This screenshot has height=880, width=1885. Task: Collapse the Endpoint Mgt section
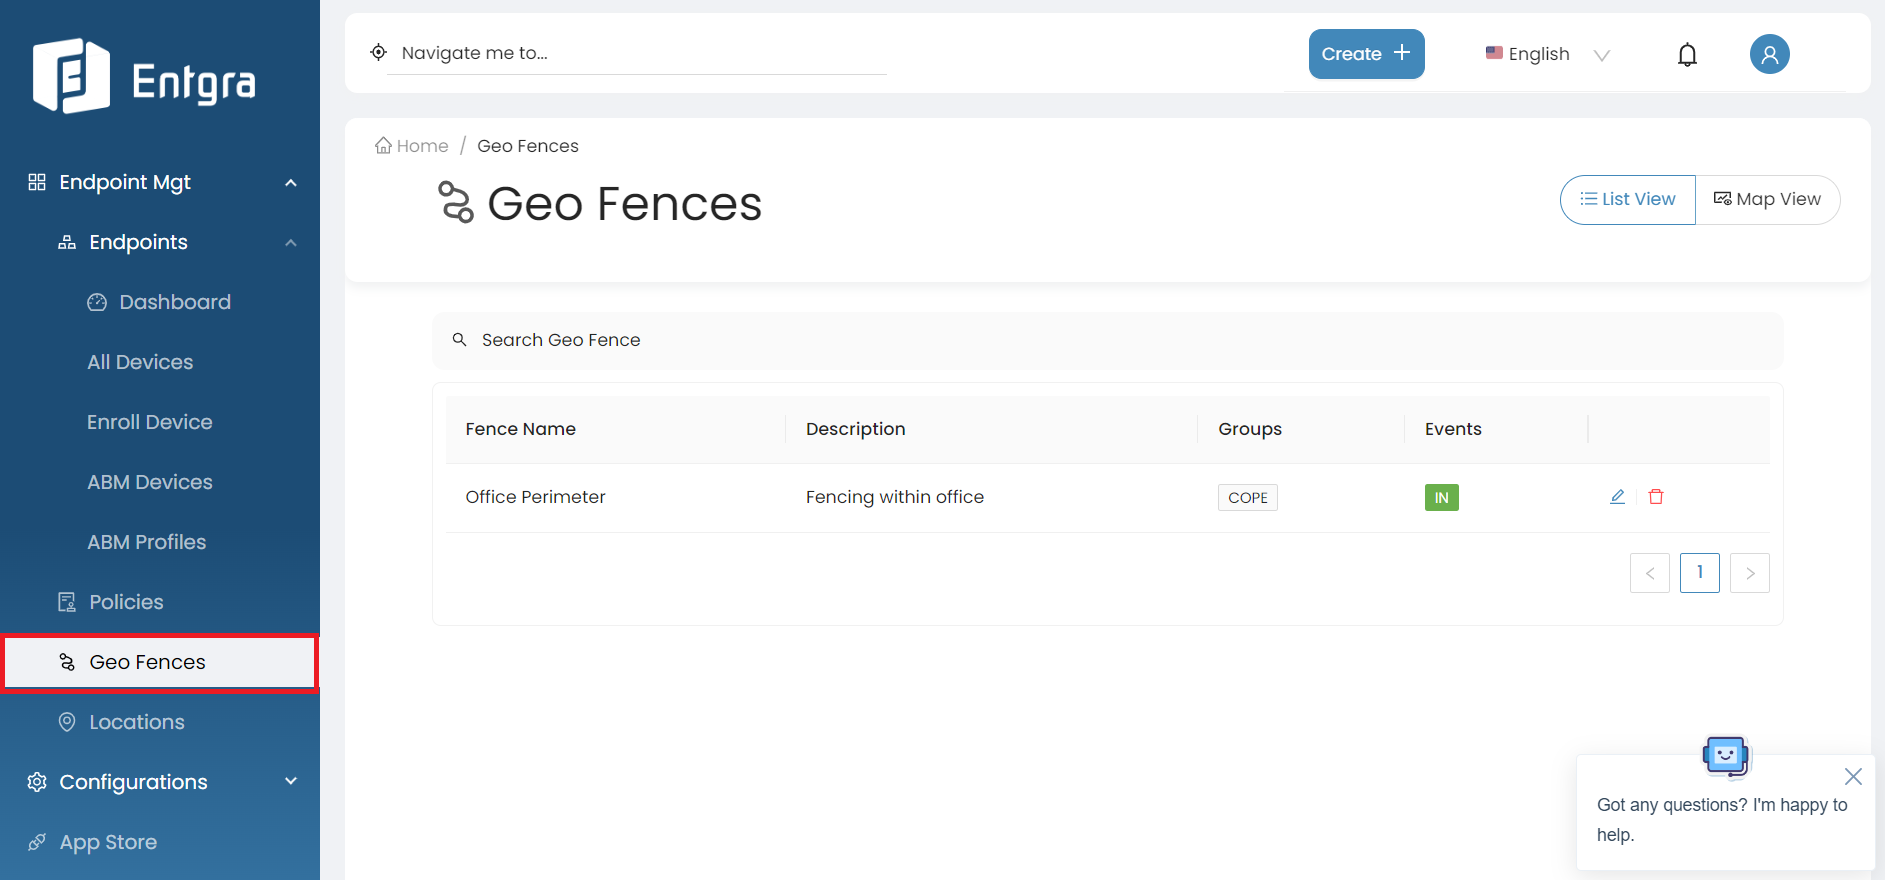[291, 183]
